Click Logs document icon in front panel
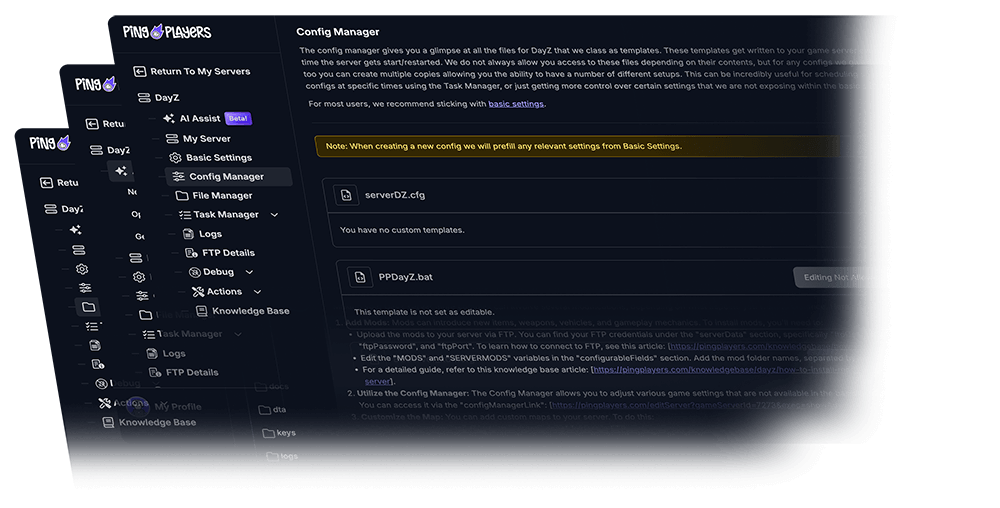Screen dimensions: 1000x508 (188, 234)
